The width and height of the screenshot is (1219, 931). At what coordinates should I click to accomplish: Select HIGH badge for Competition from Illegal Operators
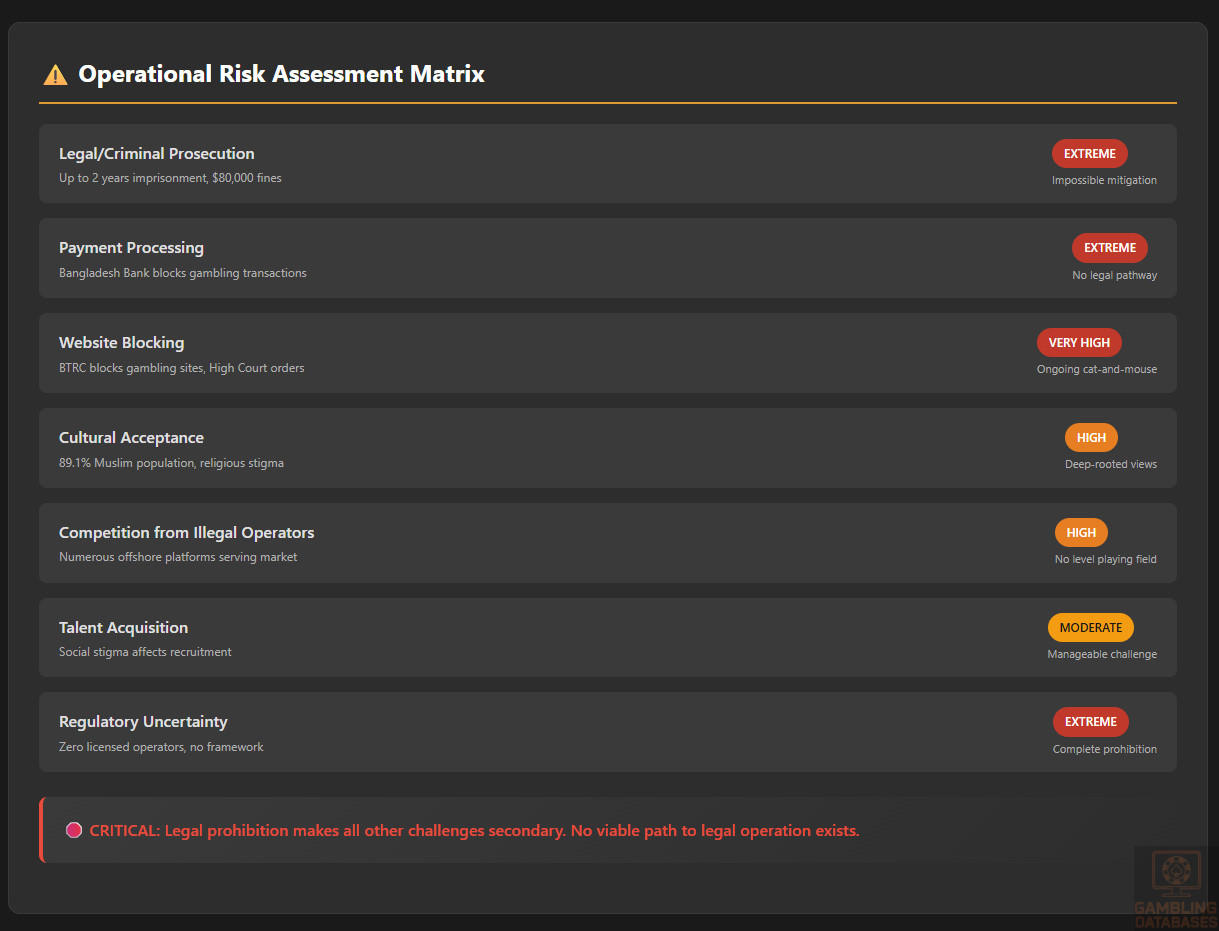pyautogui.click(x=1081, y=533)
